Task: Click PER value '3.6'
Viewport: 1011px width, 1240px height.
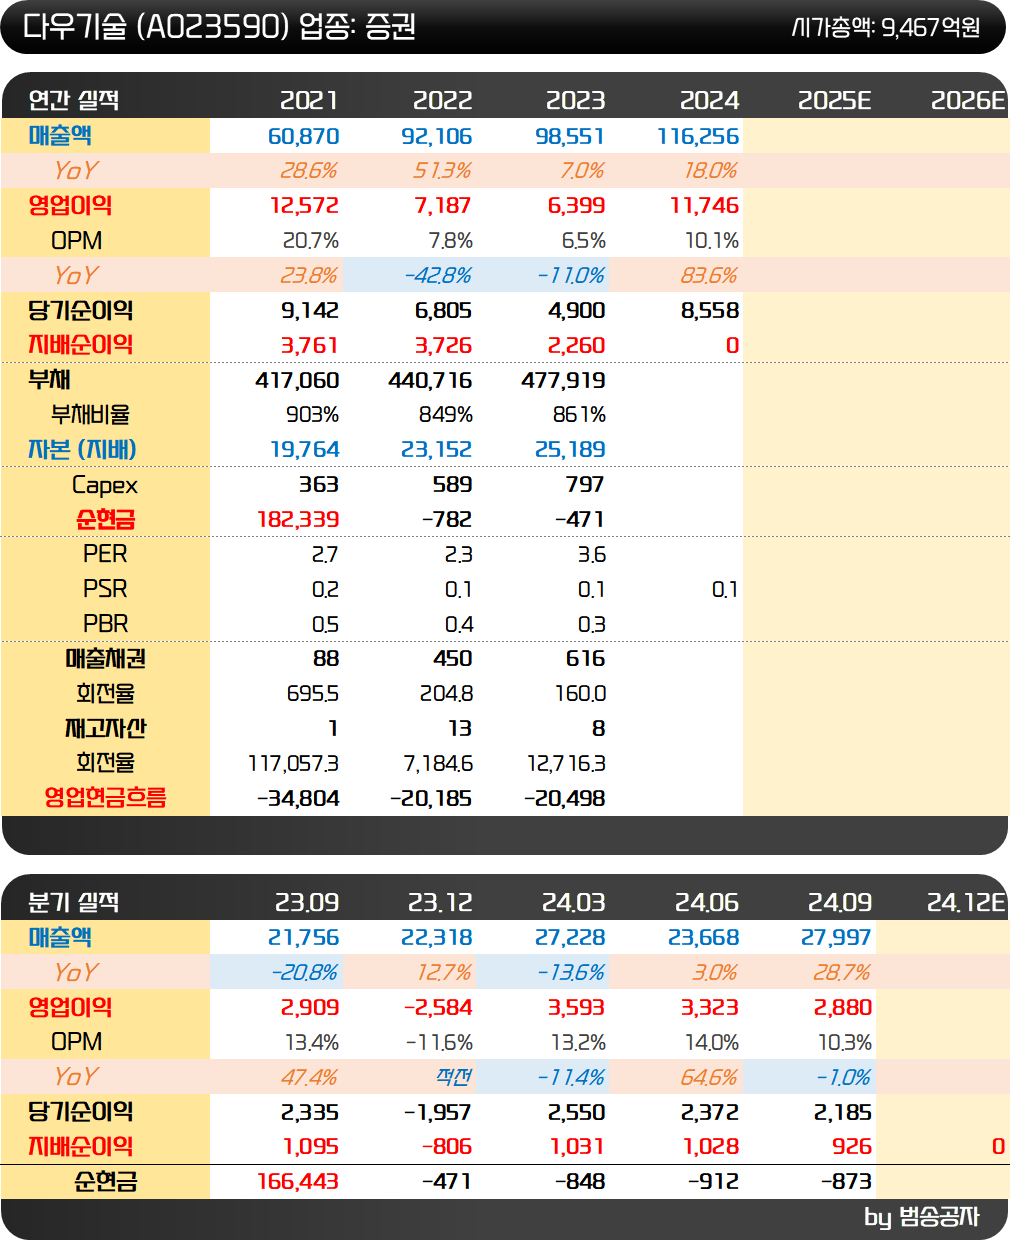Action: pos(592,554)
